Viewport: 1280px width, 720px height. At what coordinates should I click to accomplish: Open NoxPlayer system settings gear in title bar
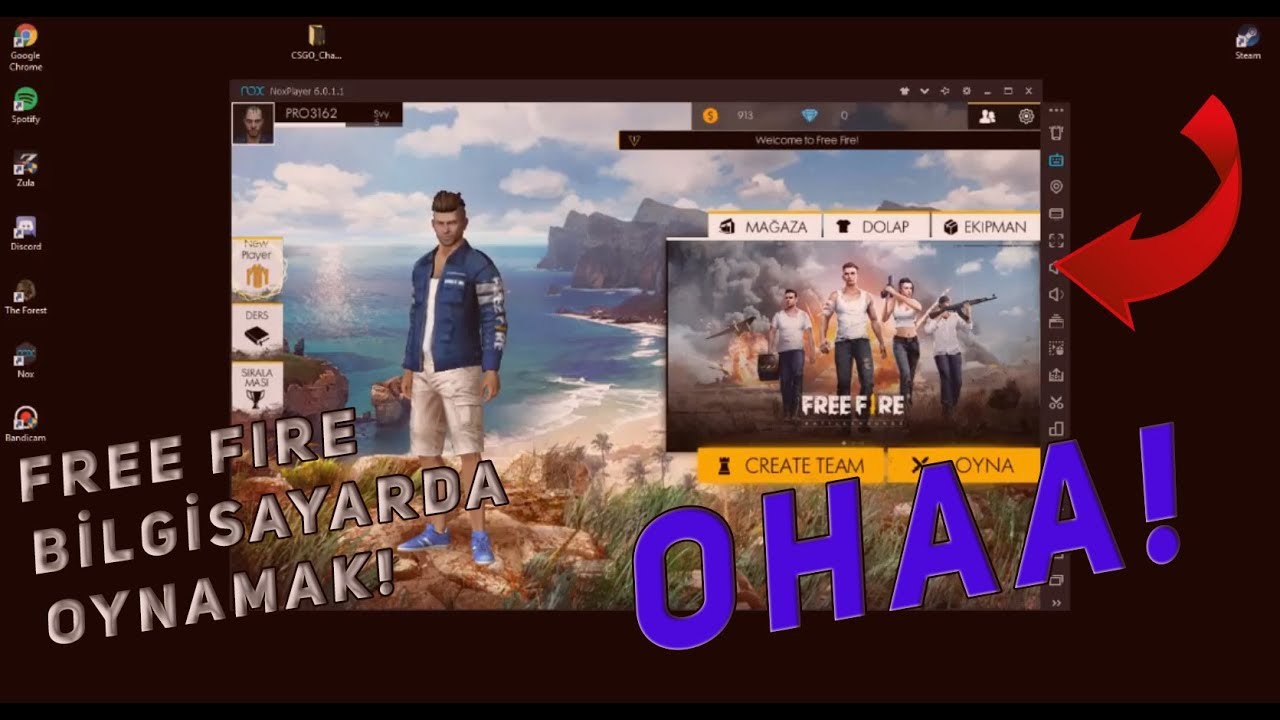[966, 91]
